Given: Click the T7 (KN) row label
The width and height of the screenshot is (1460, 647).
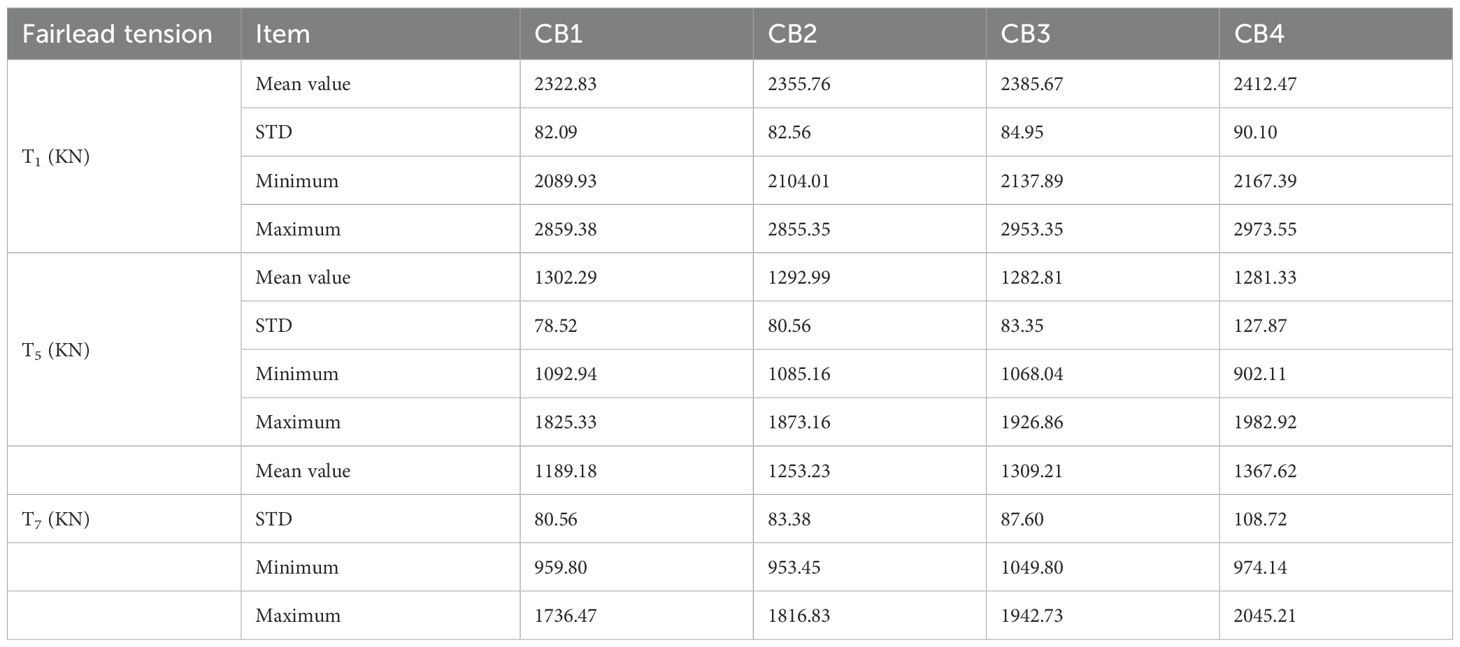Looking at the screenshot, I should click(x=56, y=519).
